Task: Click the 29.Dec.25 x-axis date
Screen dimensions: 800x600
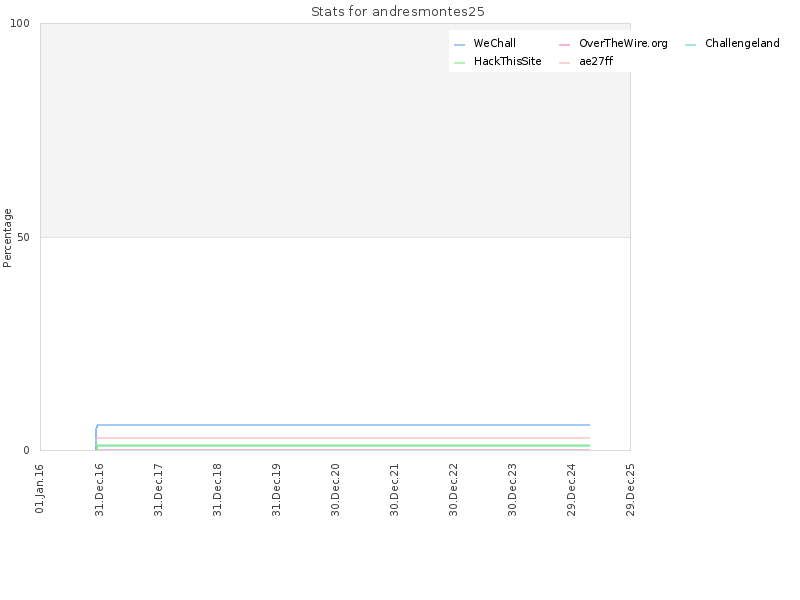Action: (630, 490)
